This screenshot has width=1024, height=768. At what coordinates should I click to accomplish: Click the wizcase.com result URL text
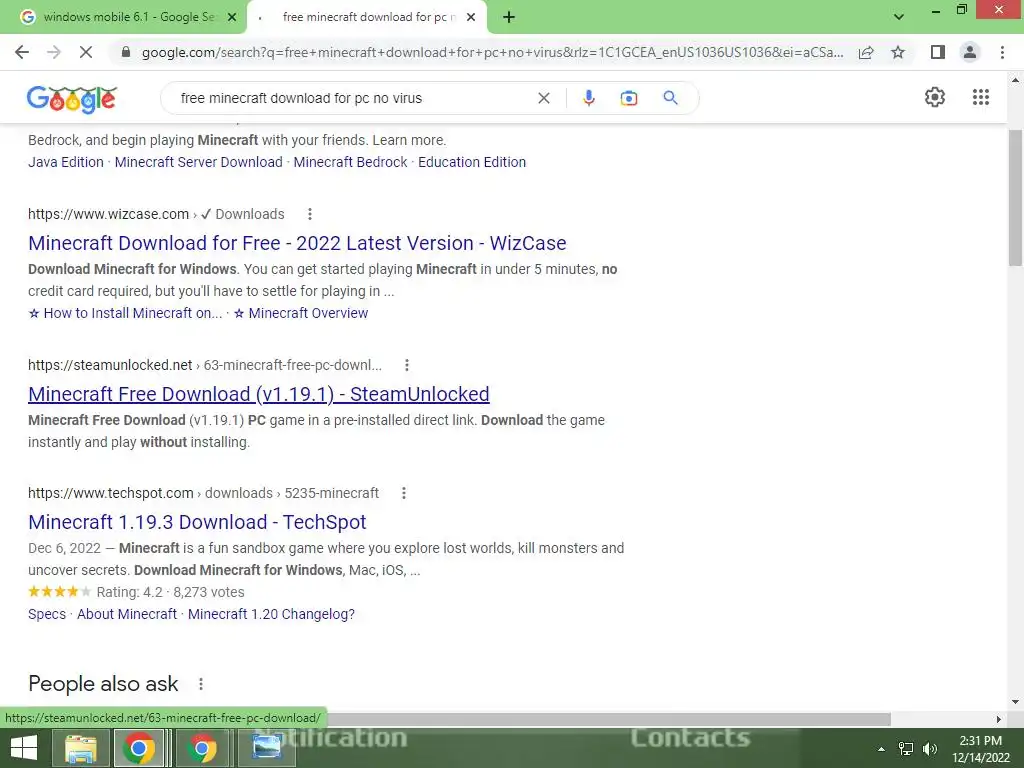pyautogui.click(x=108, y=214)
